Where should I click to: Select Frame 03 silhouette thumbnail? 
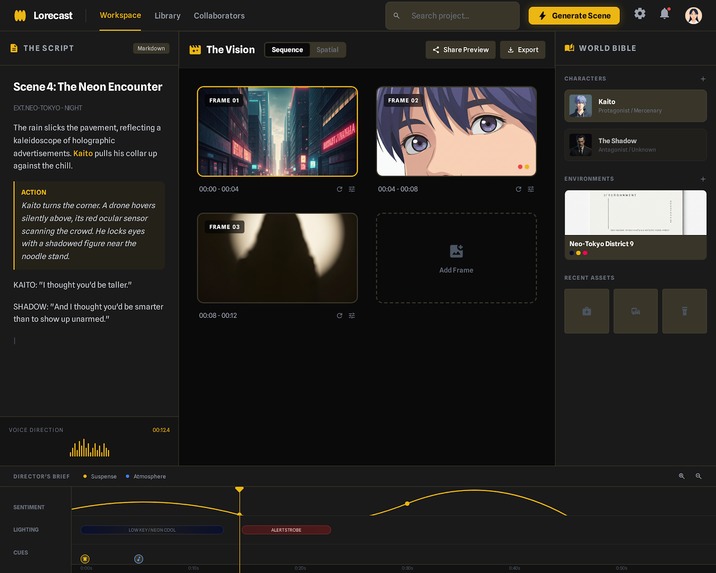click(277, 258)
